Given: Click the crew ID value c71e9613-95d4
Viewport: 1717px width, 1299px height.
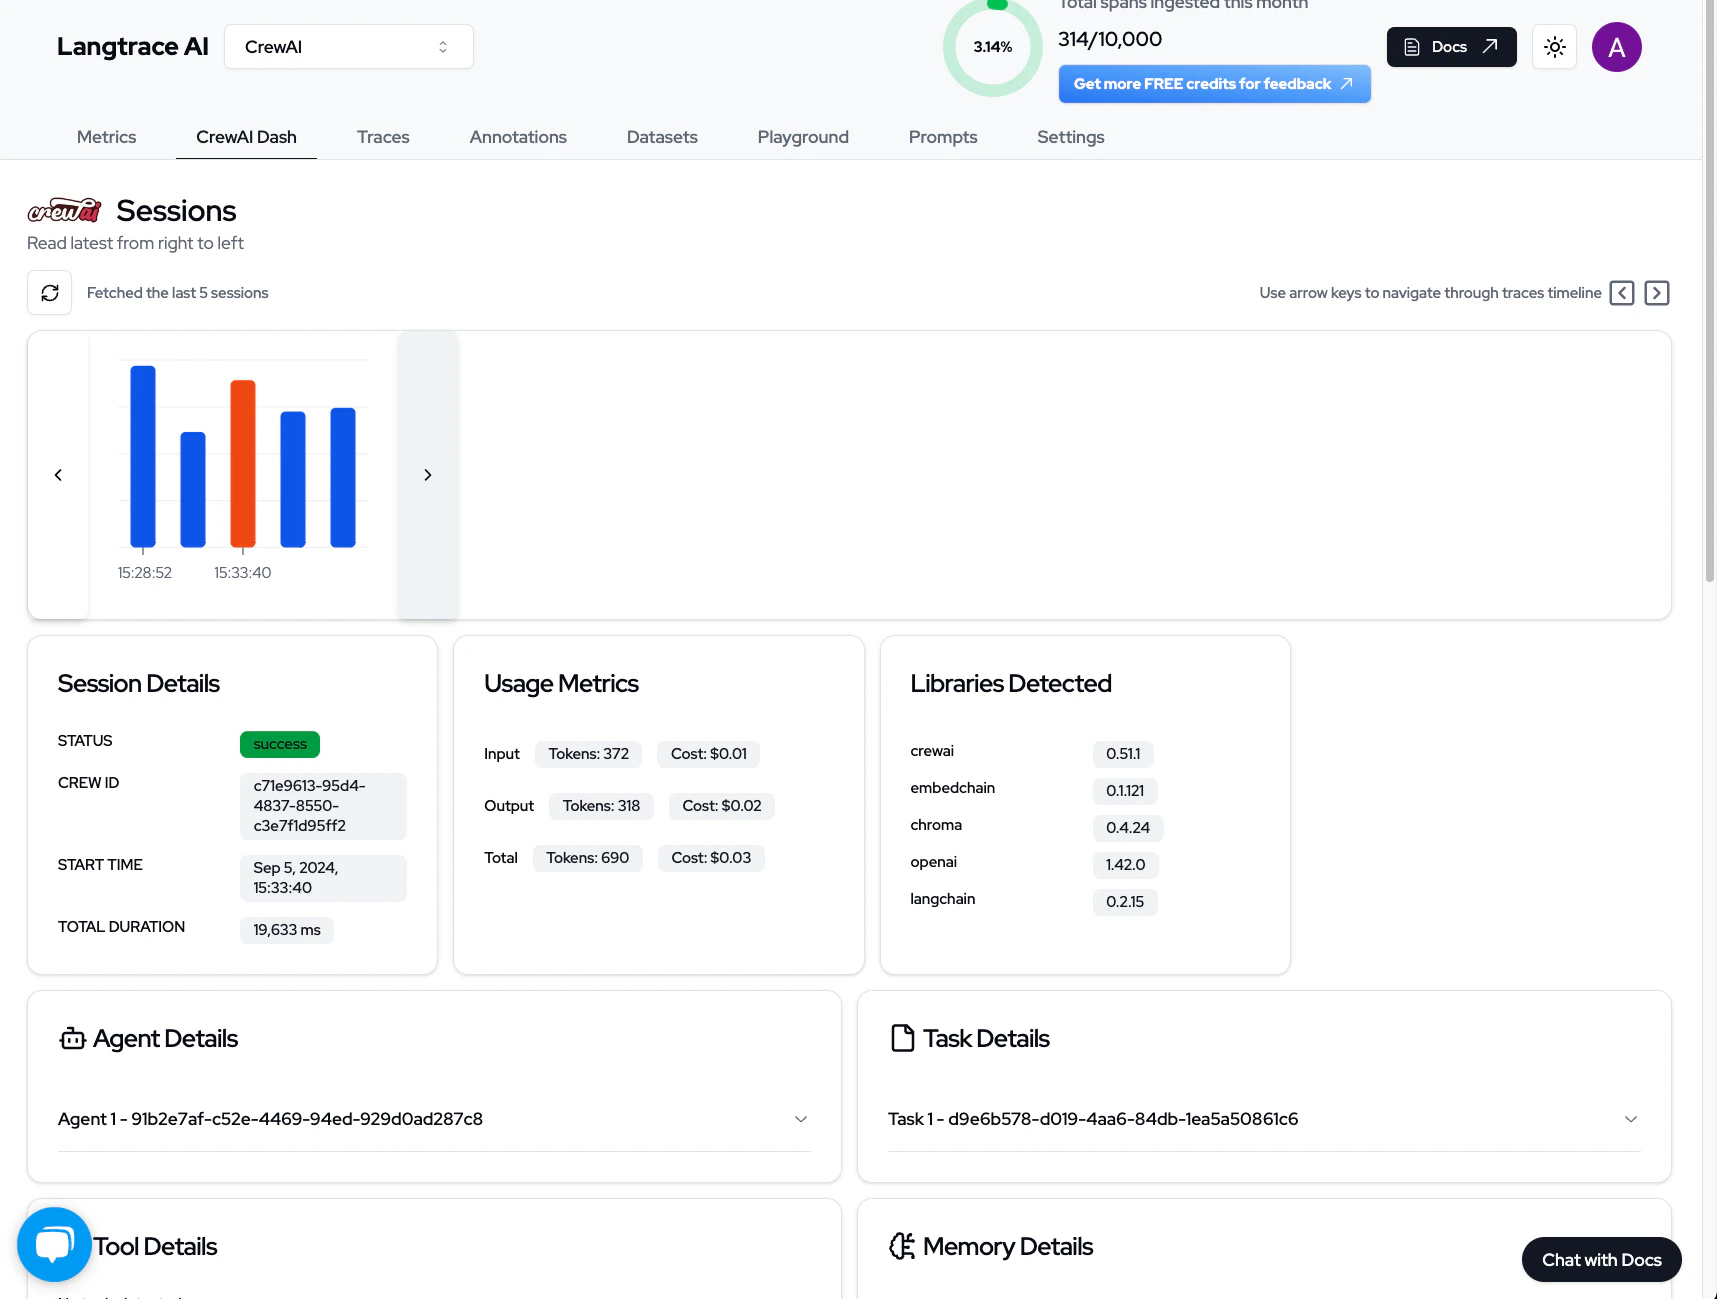Looking at the screenshot, I should [323, 806].
